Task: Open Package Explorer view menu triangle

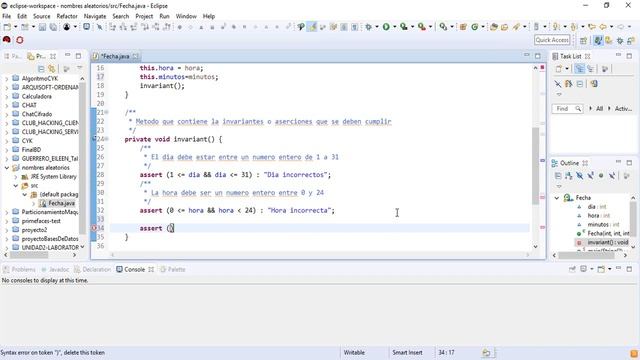Action: (x=80, y=68)
